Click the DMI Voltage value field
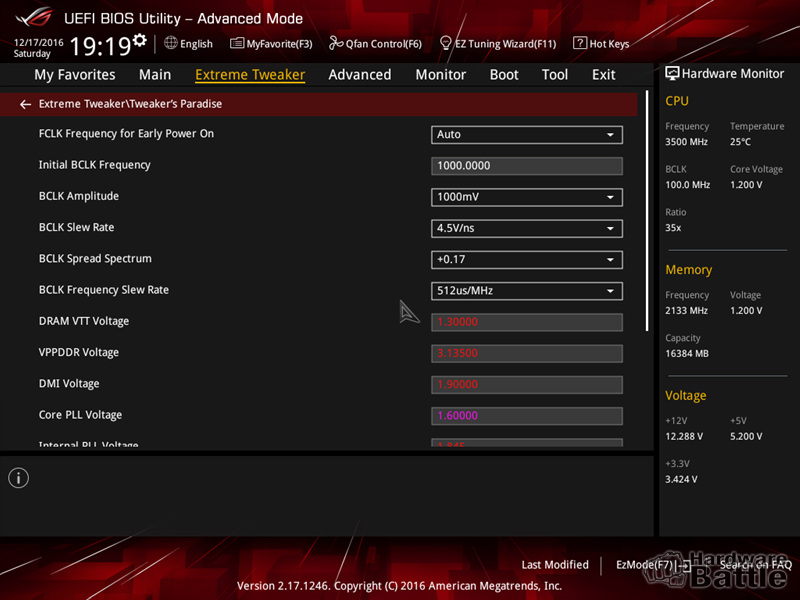Screen dimensions: 800x600 (x=527, y=385)
